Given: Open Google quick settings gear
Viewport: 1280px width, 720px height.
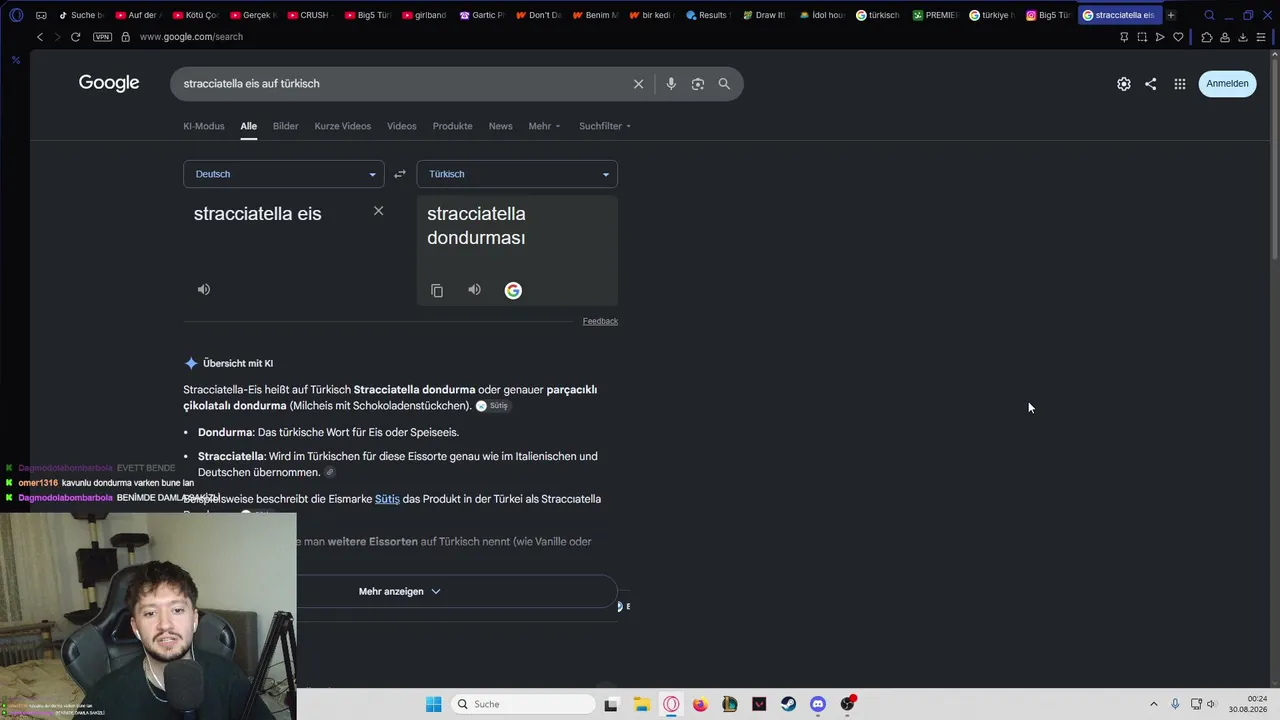Looking at the screenshot, I should (1124, 84).
